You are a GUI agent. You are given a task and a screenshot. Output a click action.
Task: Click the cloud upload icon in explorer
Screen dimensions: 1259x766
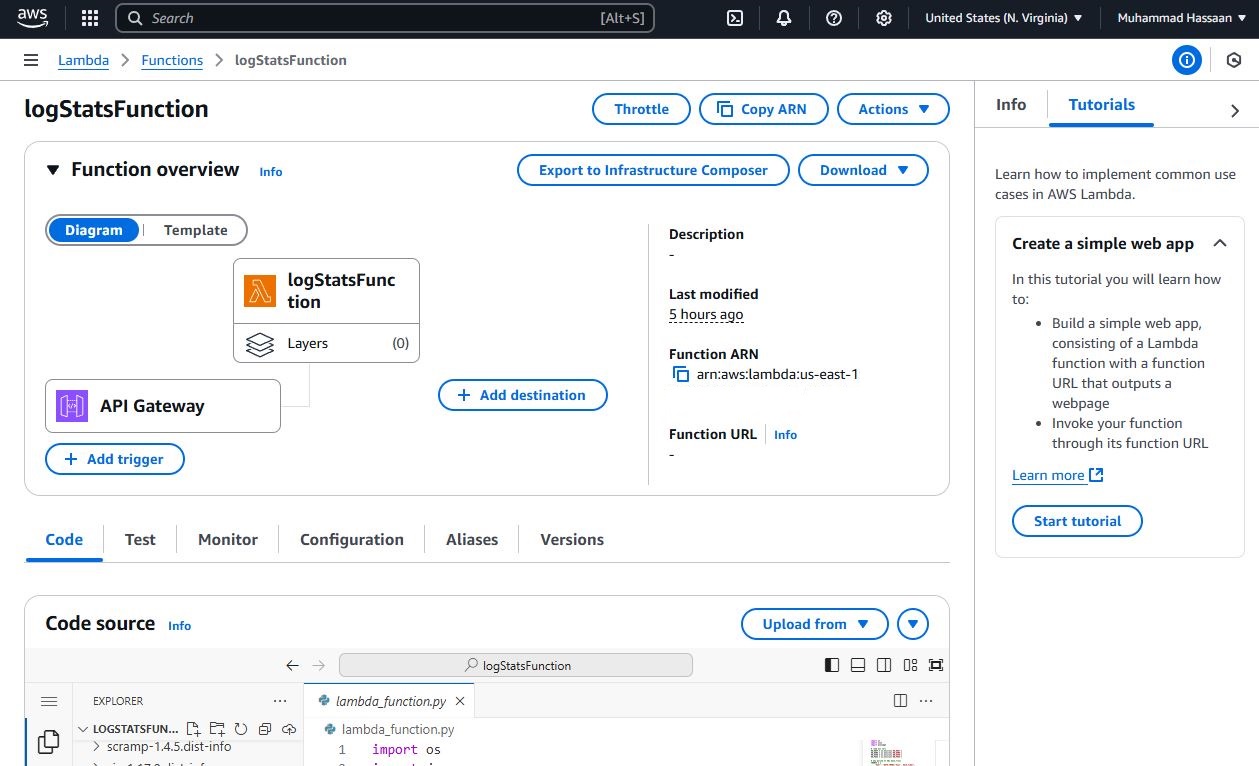click(289, 729)
